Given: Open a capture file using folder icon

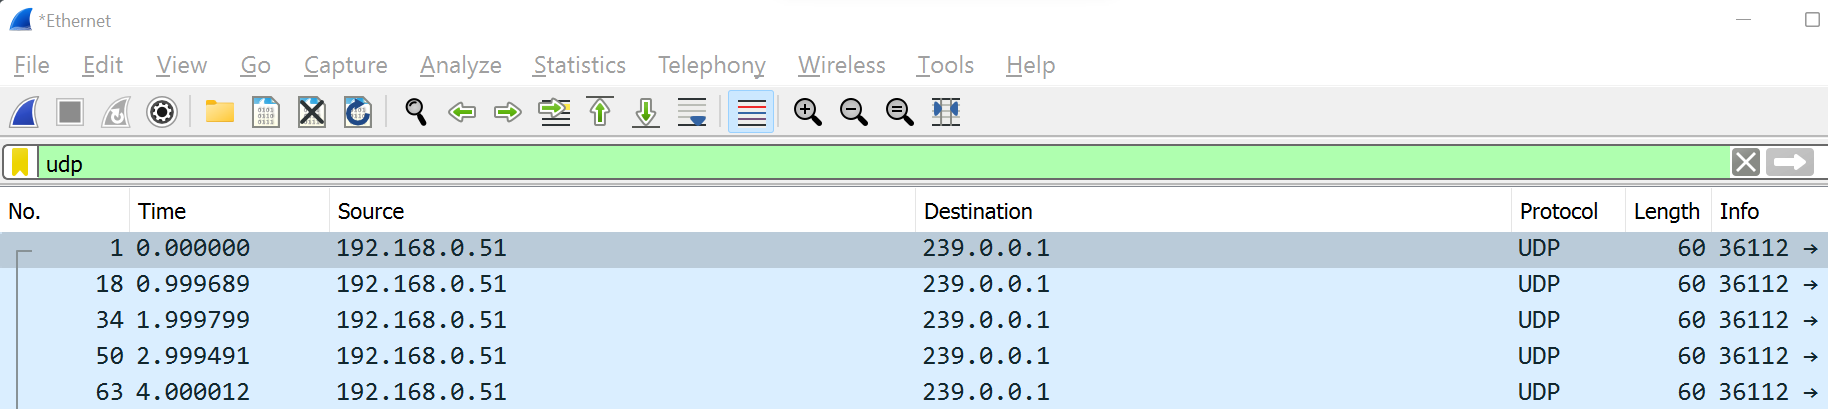Looking at the screenshot, I should 219,112.
